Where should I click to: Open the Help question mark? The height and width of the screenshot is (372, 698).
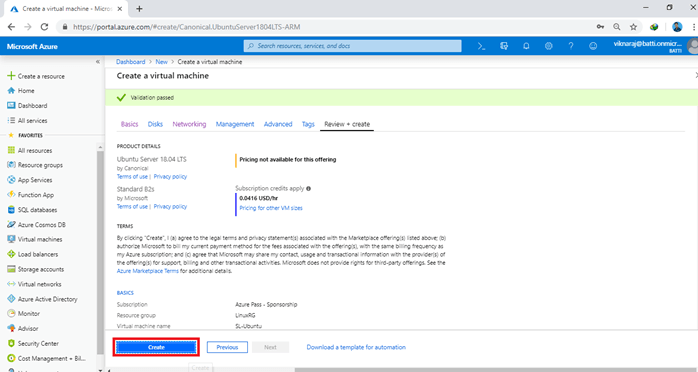click(571, 46)
